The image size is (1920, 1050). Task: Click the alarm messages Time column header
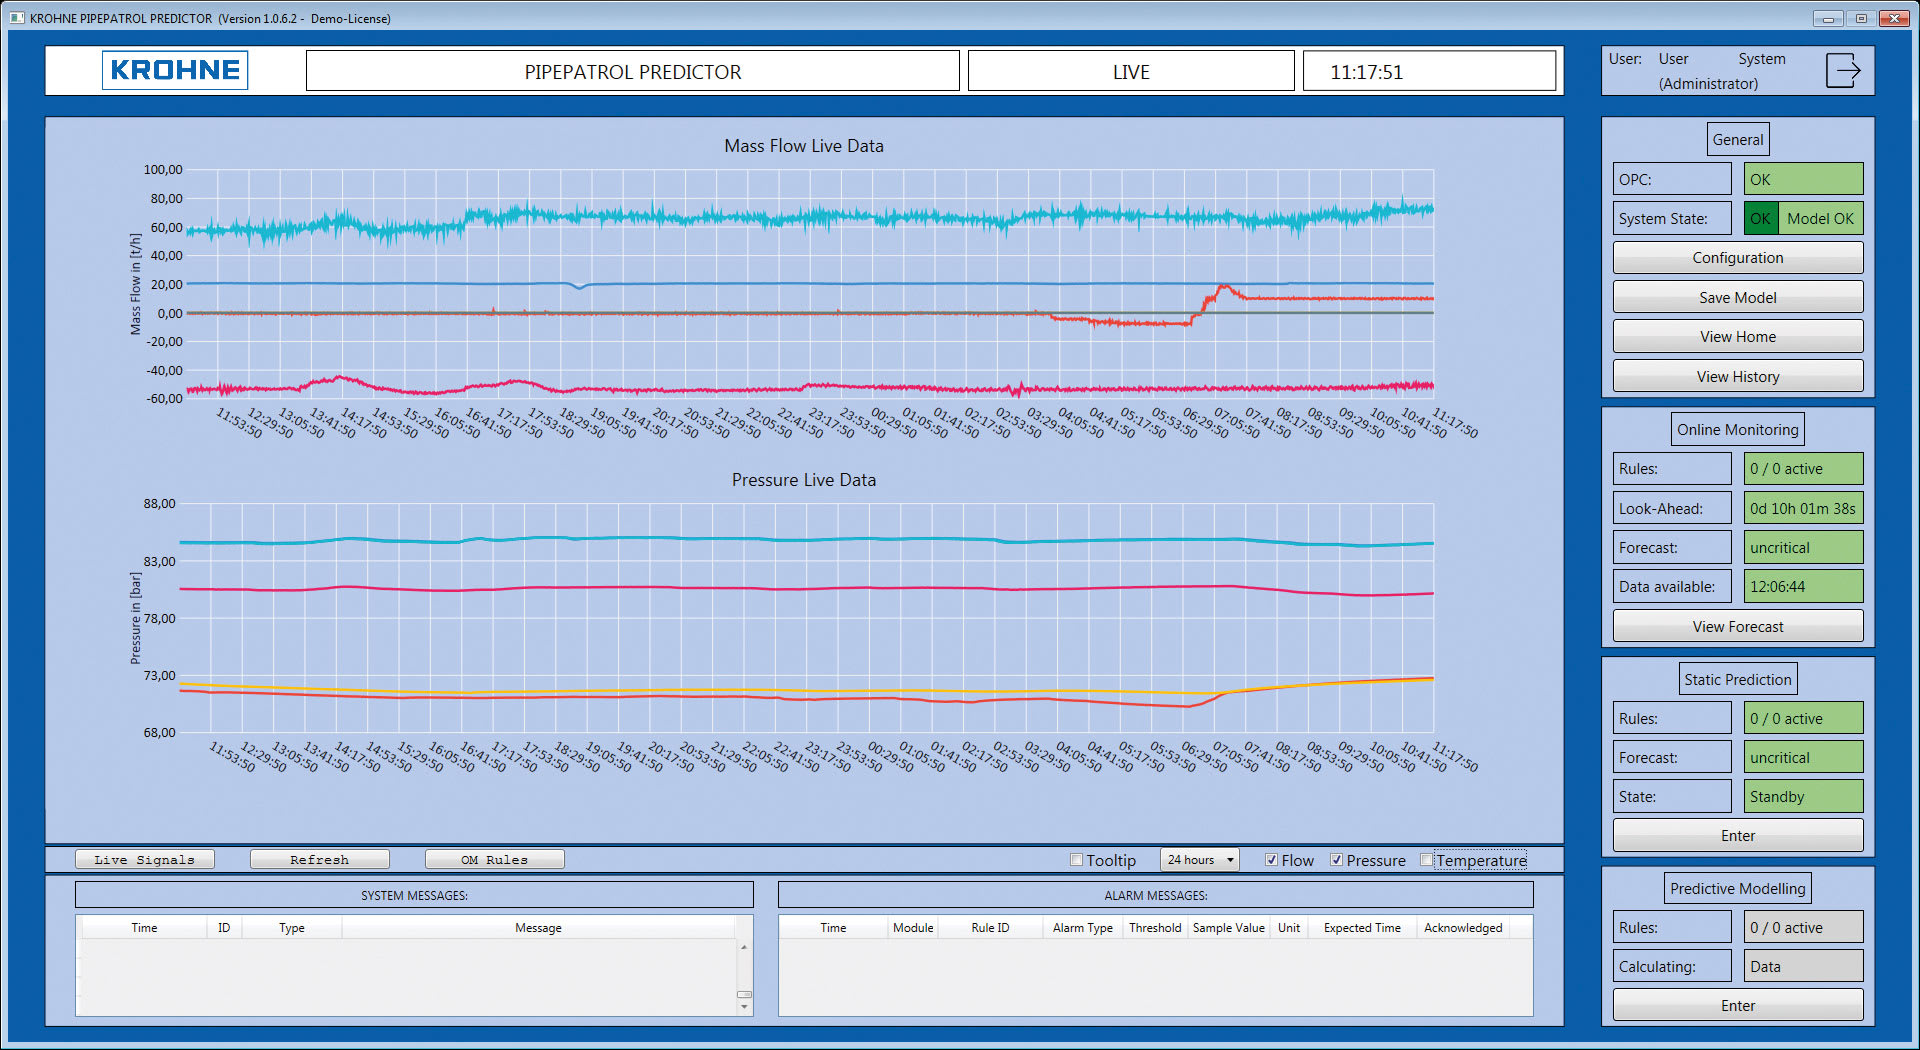pos(833,928)
